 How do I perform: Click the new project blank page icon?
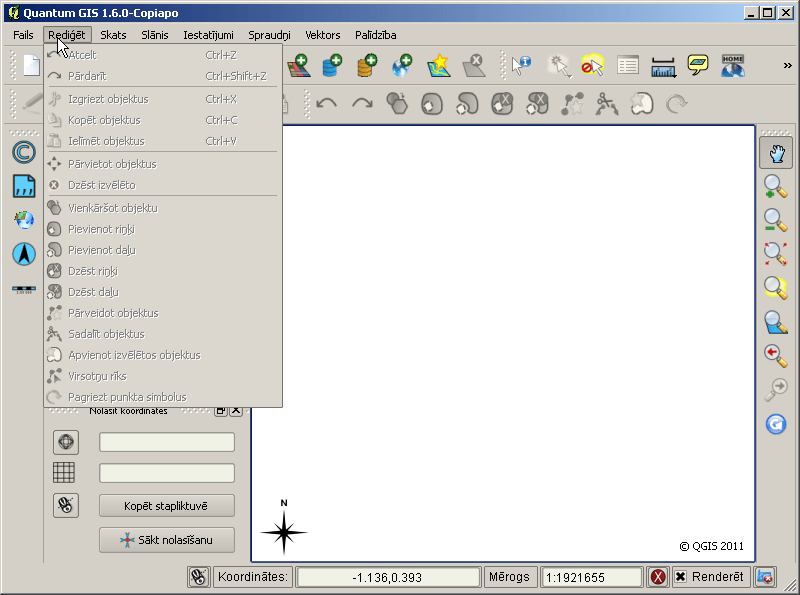point(31,65)
